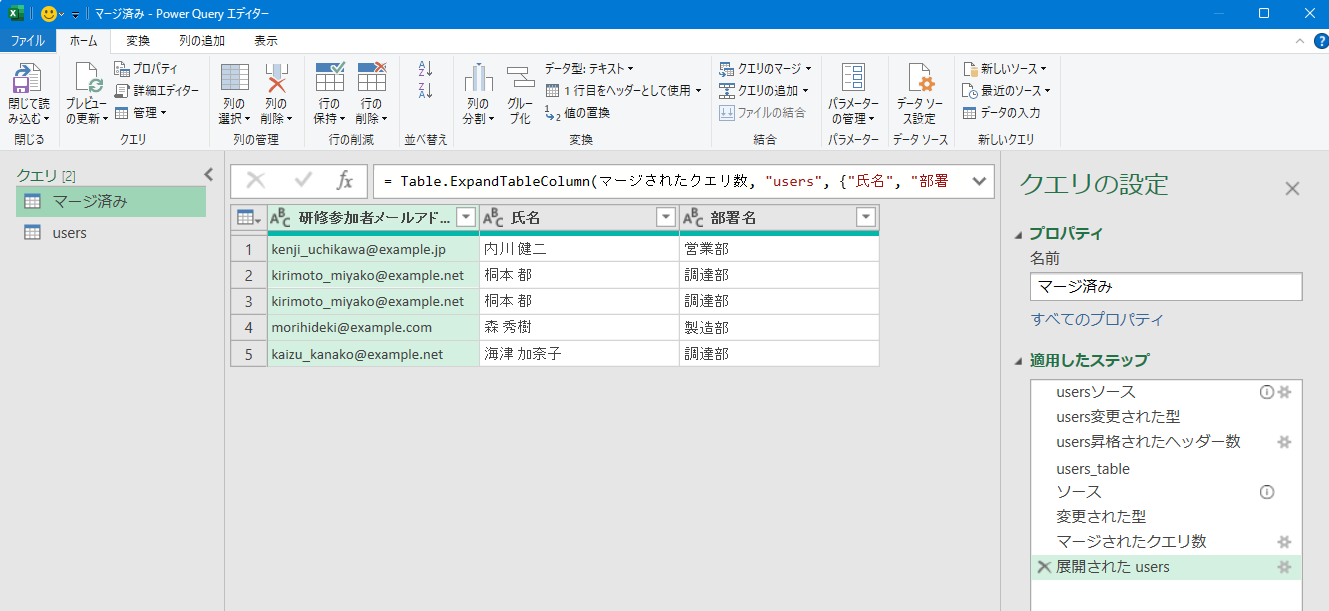Open 管理 dropdown in クエリ group
The image size is (1329, 611).
click(x=140, y=113)
